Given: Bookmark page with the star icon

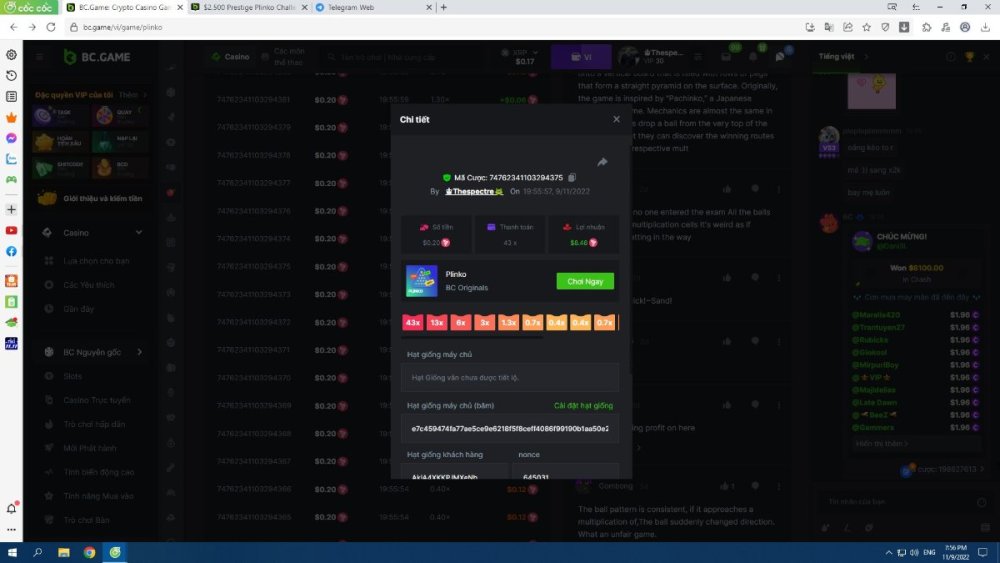Looking at the screenshot, I should coord(866,27).
